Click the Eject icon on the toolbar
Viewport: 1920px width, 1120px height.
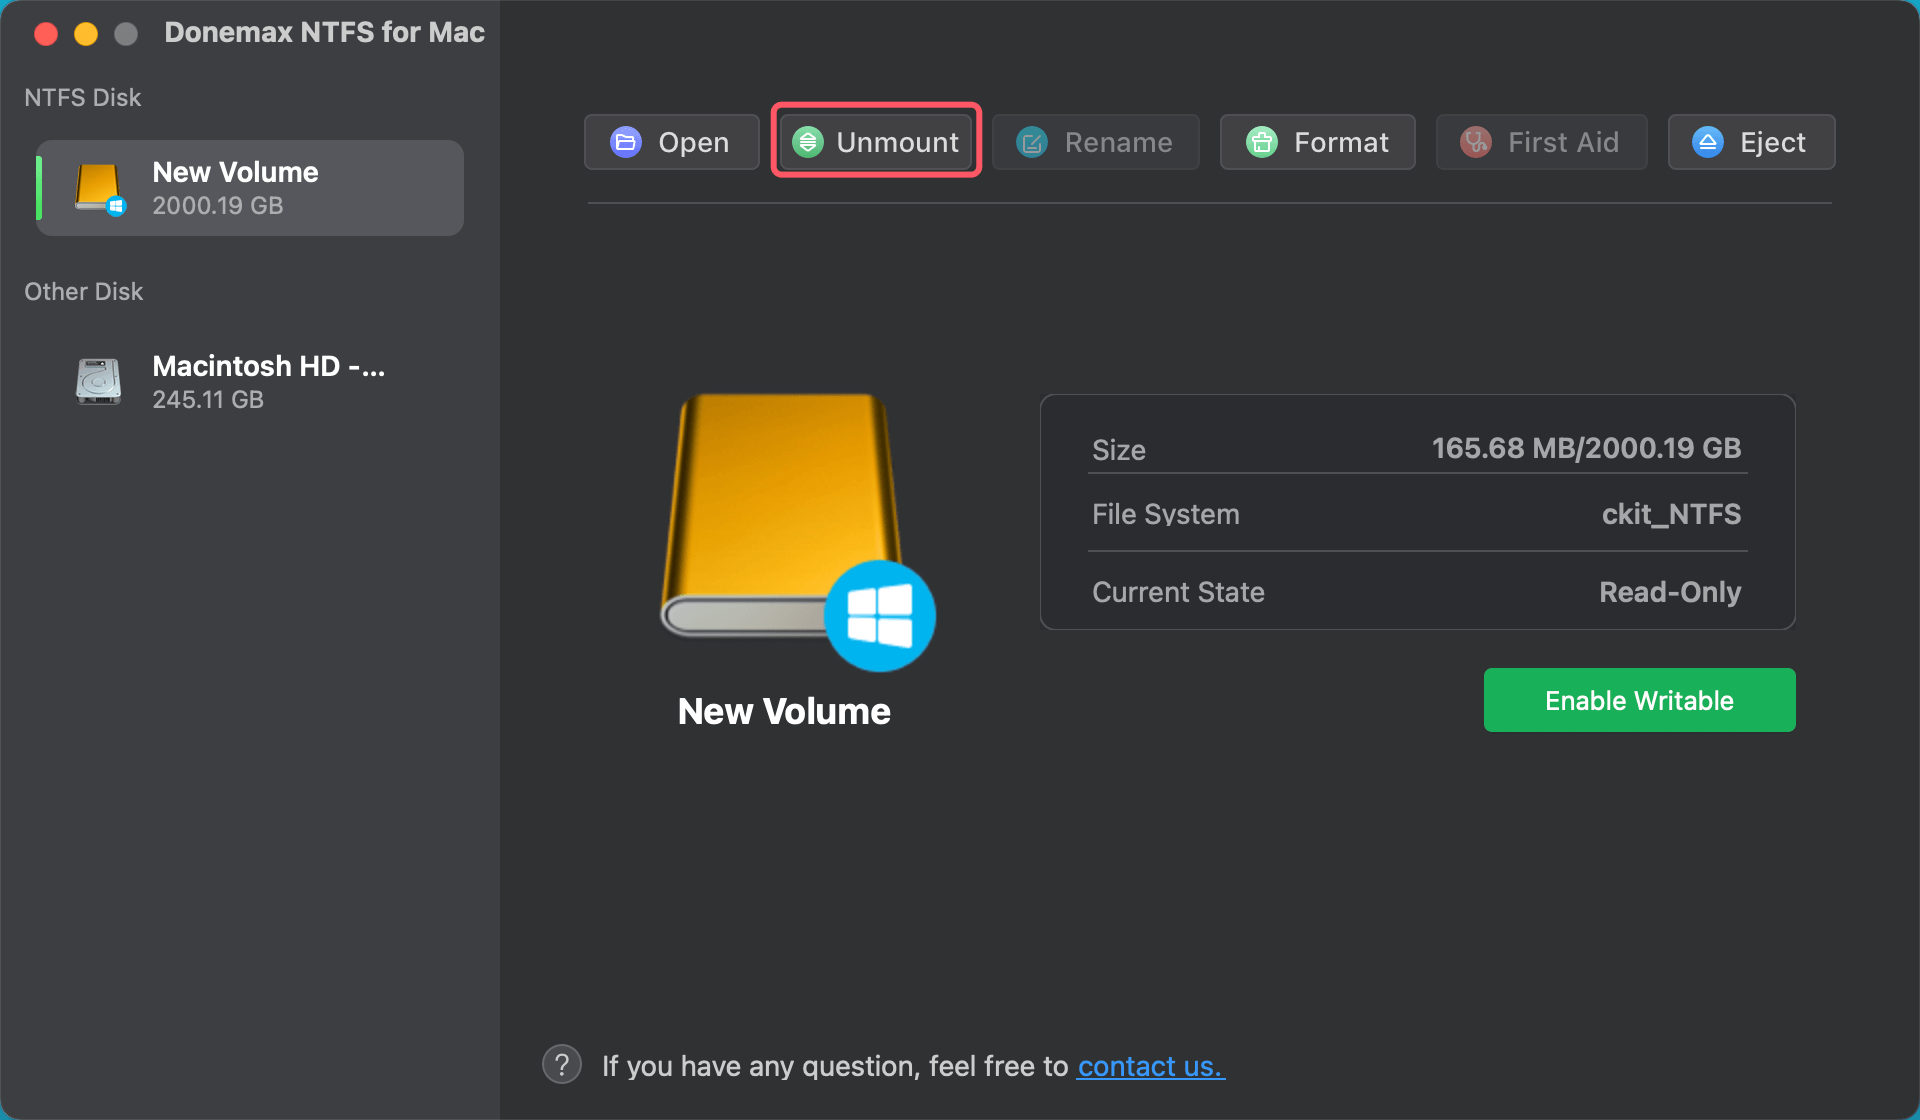click(x=1707, y=142)
